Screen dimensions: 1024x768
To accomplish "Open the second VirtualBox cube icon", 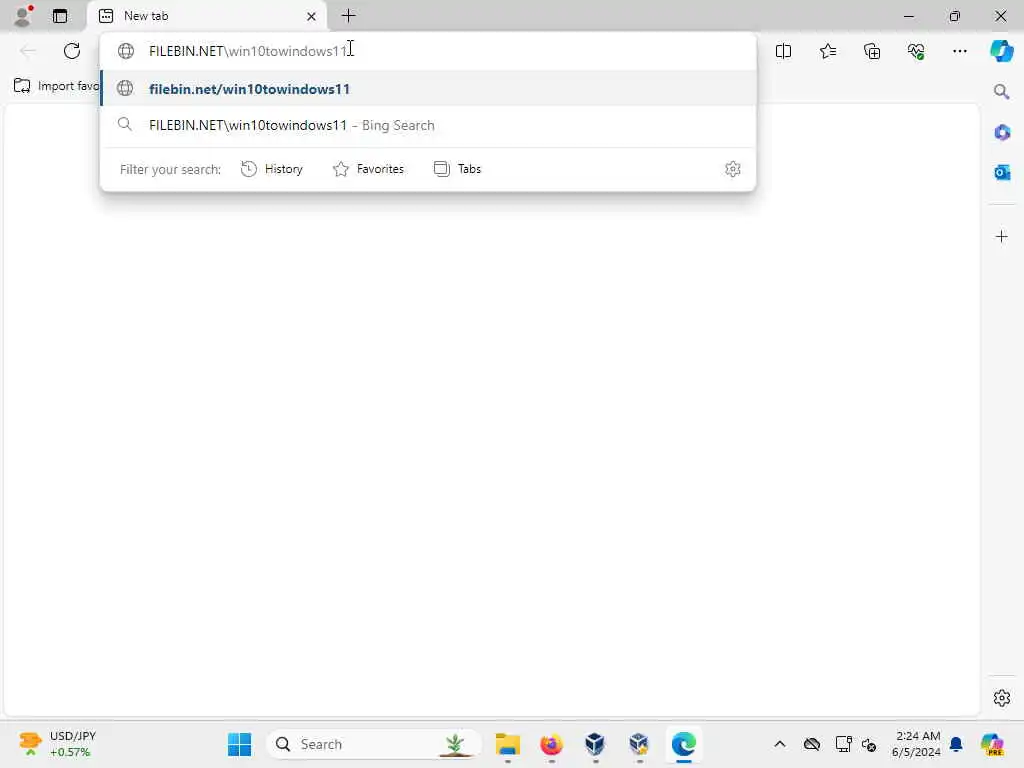I will pos(639,744).
